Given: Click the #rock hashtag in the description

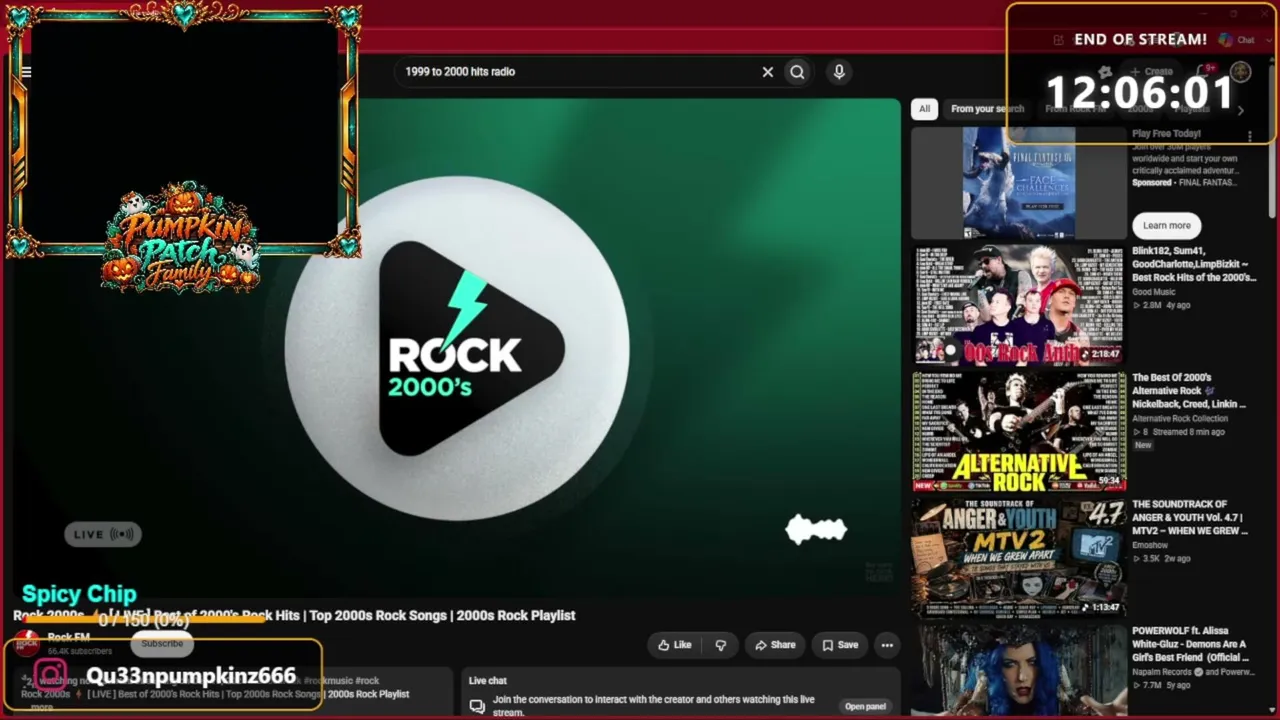Looking at the screenshot, I should (x=367, y=681).
